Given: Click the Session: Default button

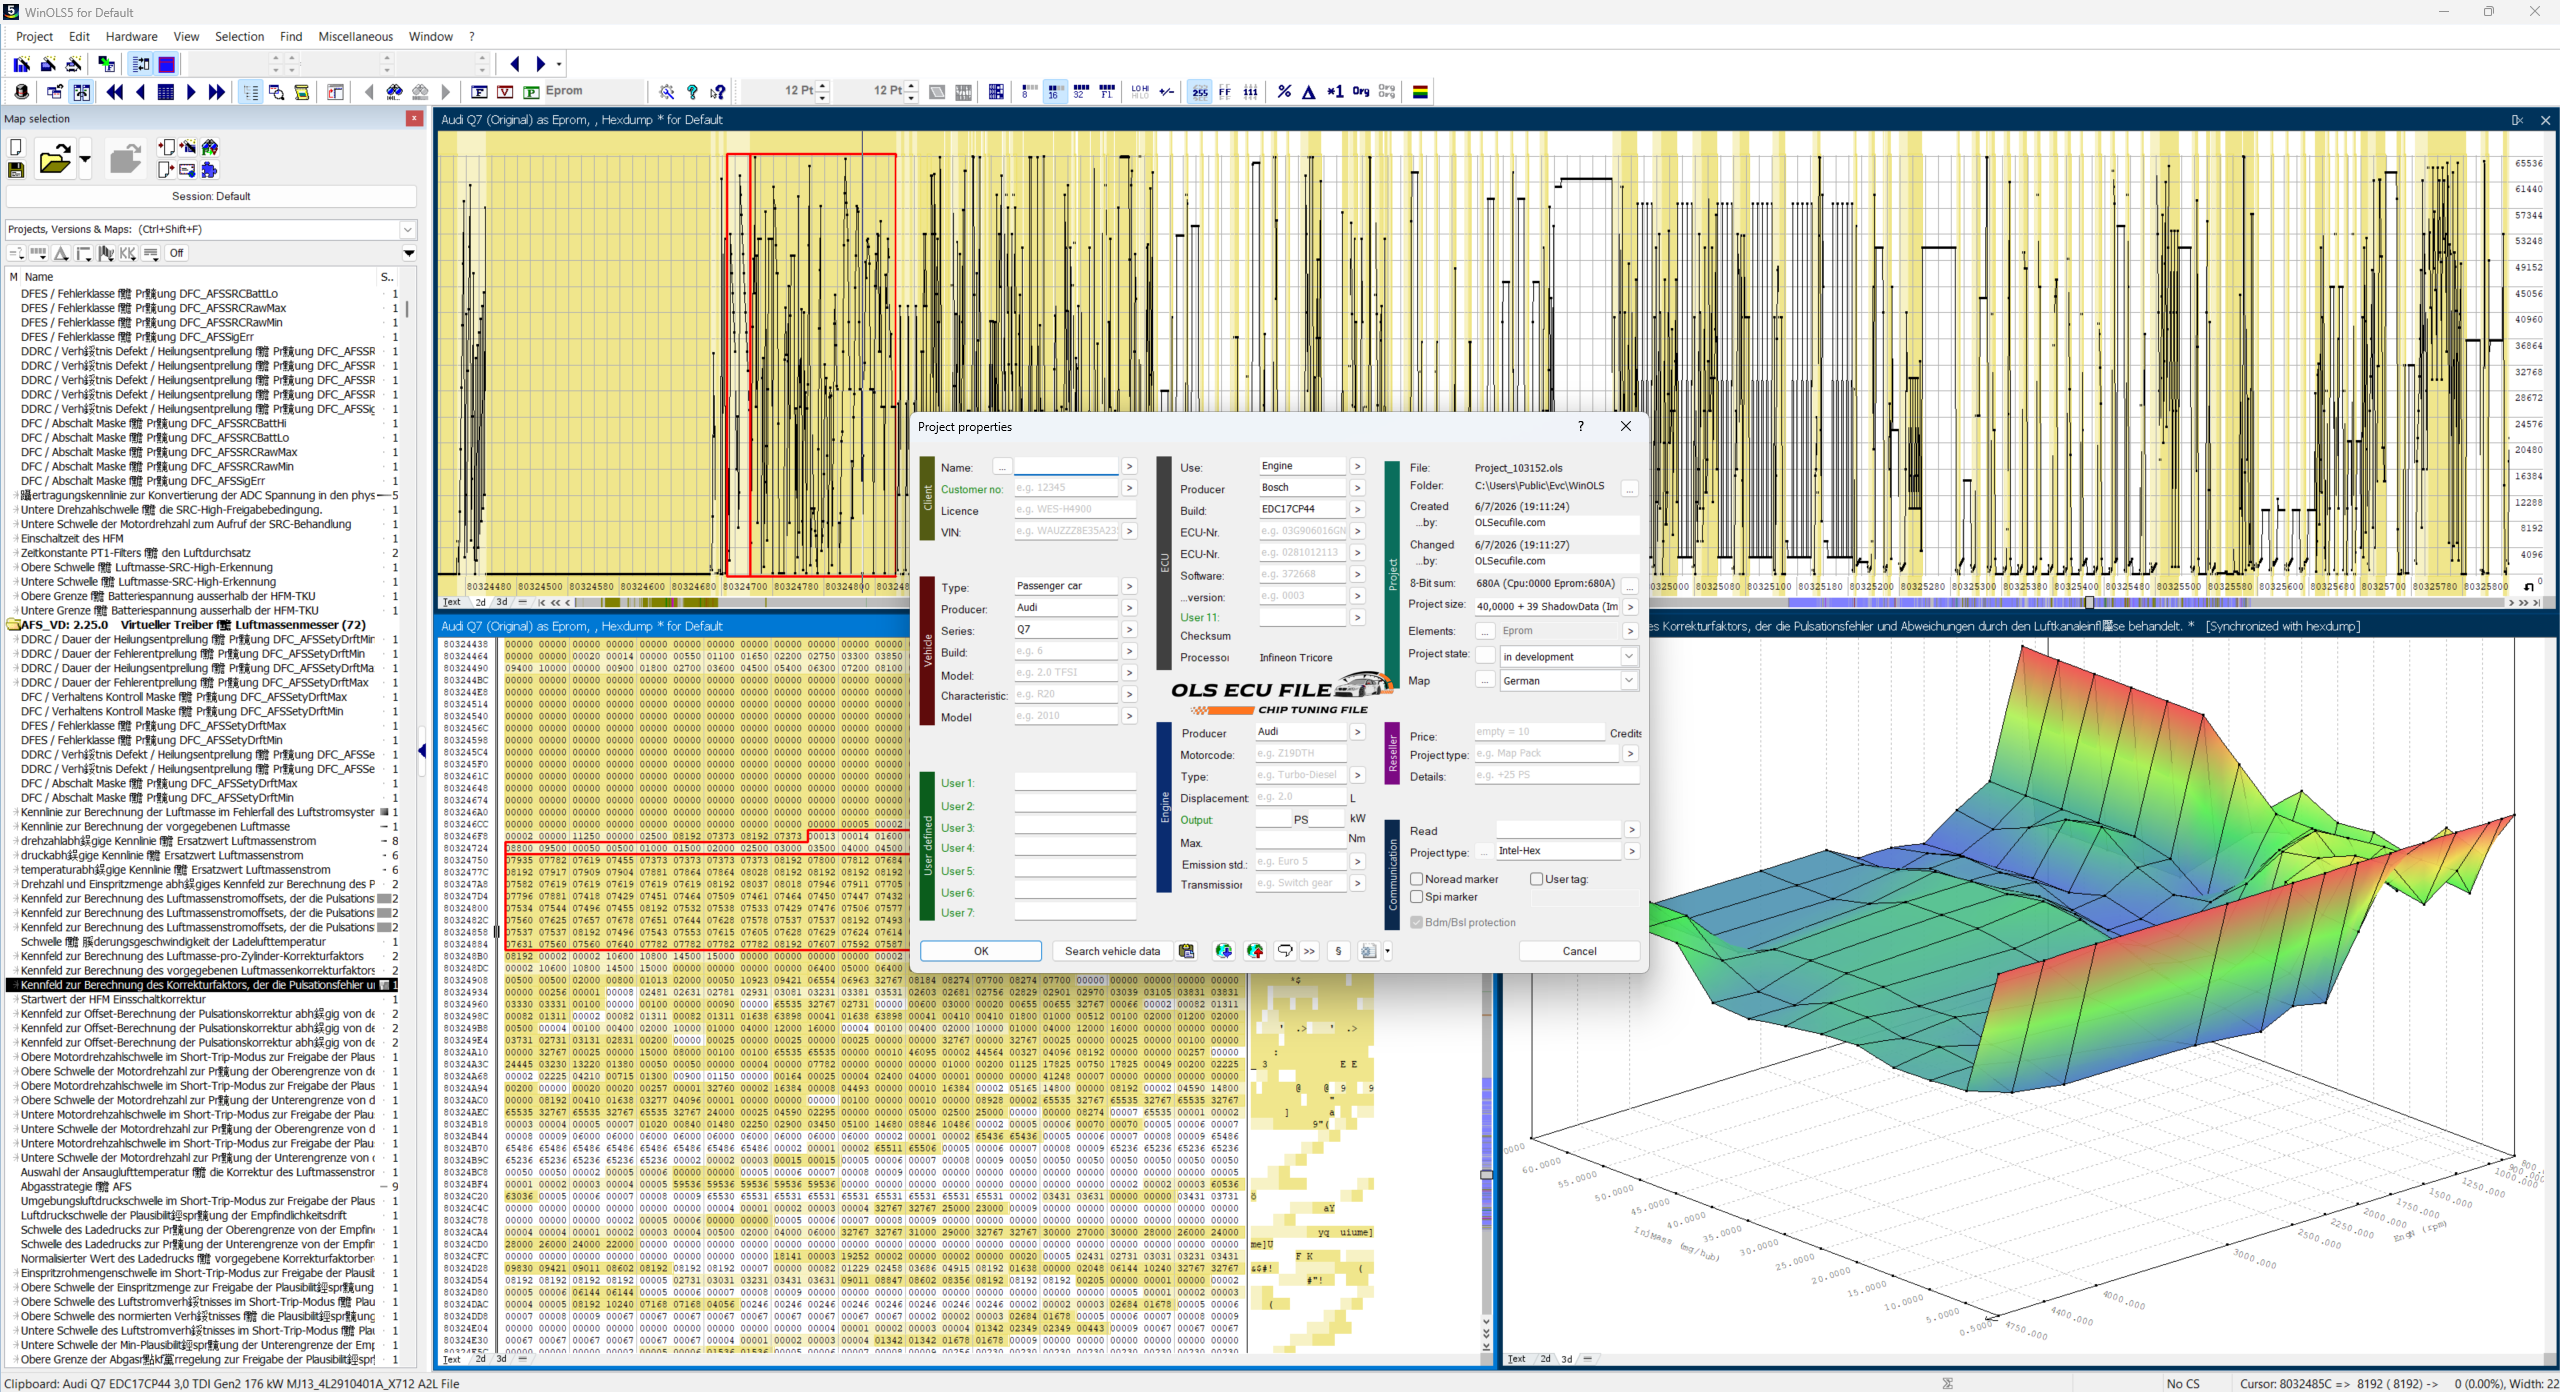Looking at the screenshot, I should tap(211, 196).
